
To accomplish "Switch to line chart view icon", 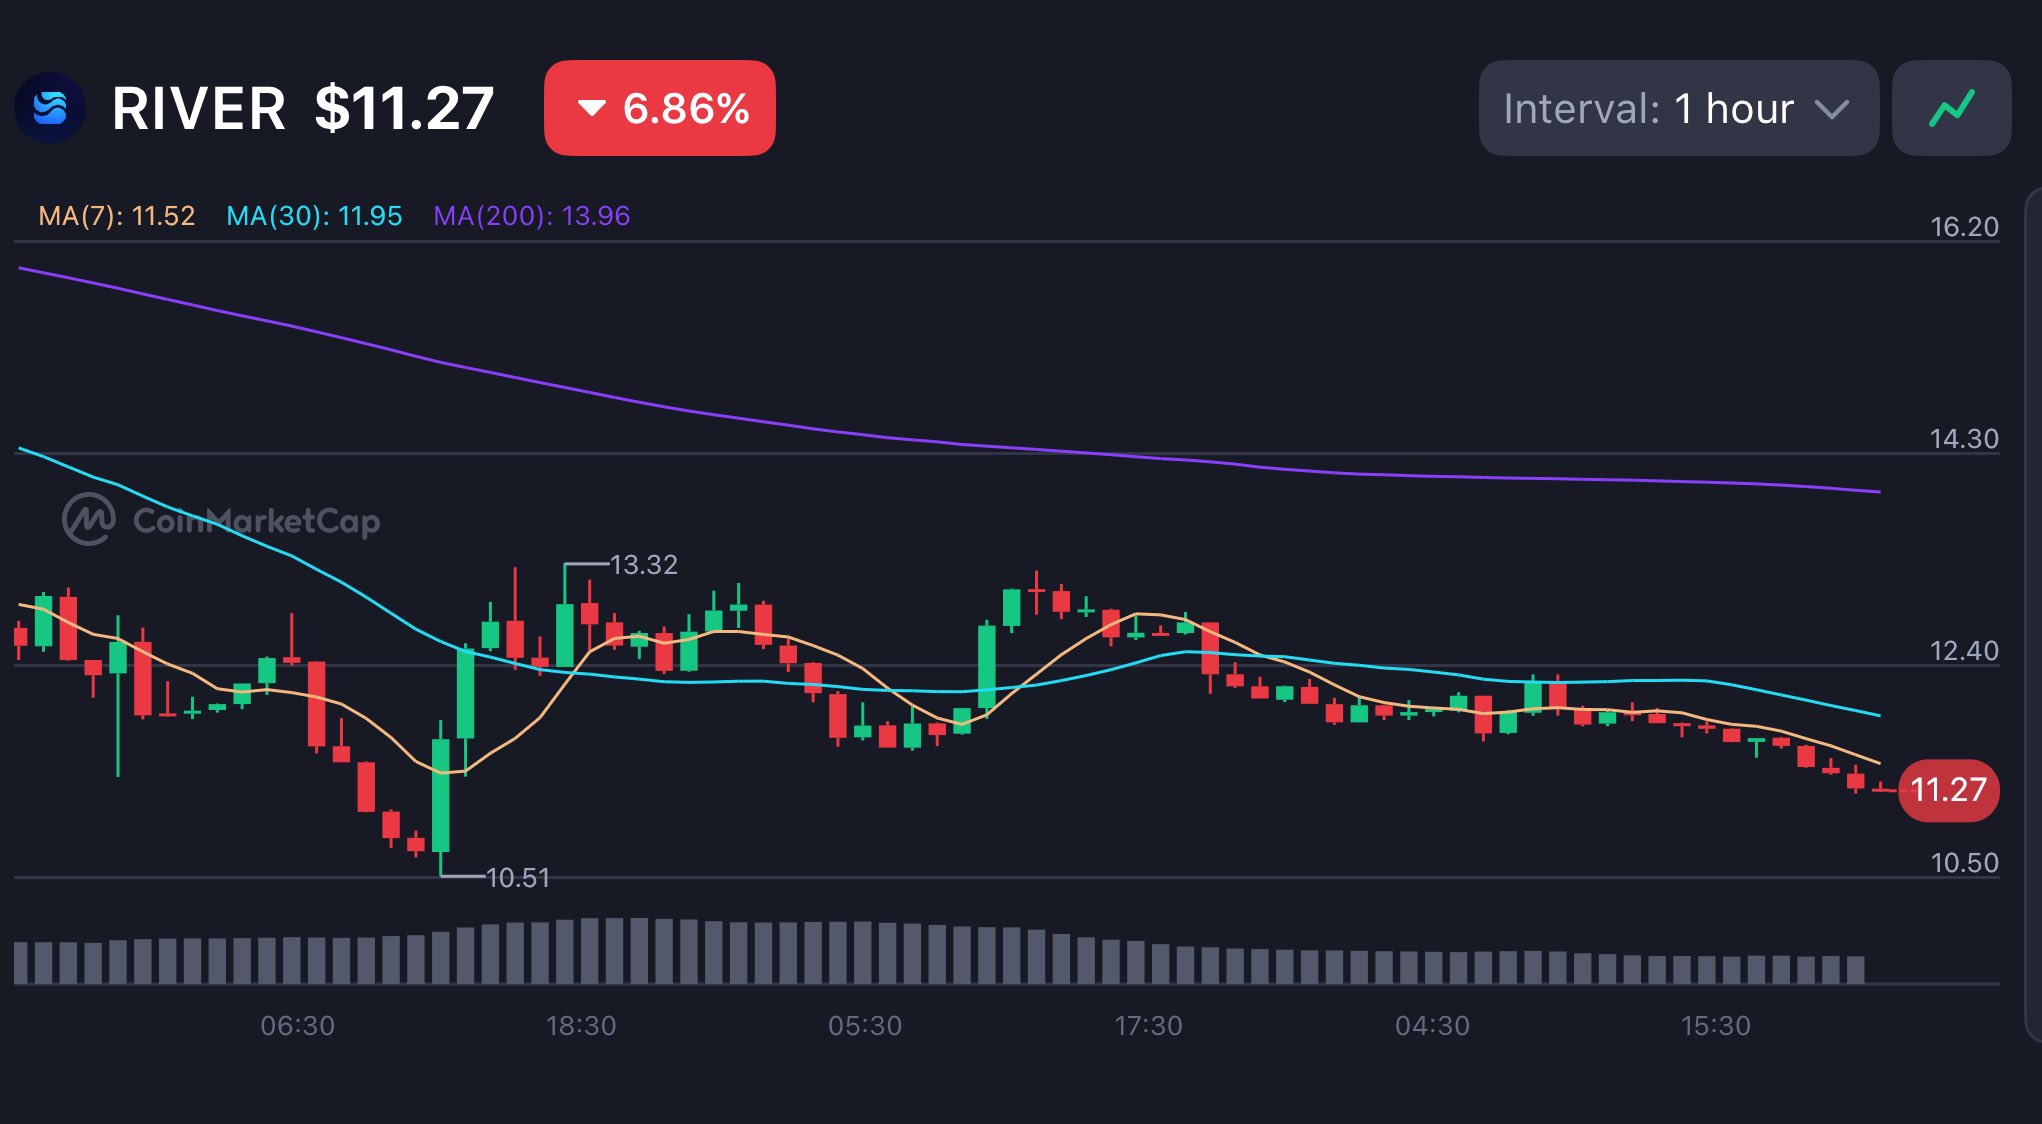I will [x=1951, y=108].
